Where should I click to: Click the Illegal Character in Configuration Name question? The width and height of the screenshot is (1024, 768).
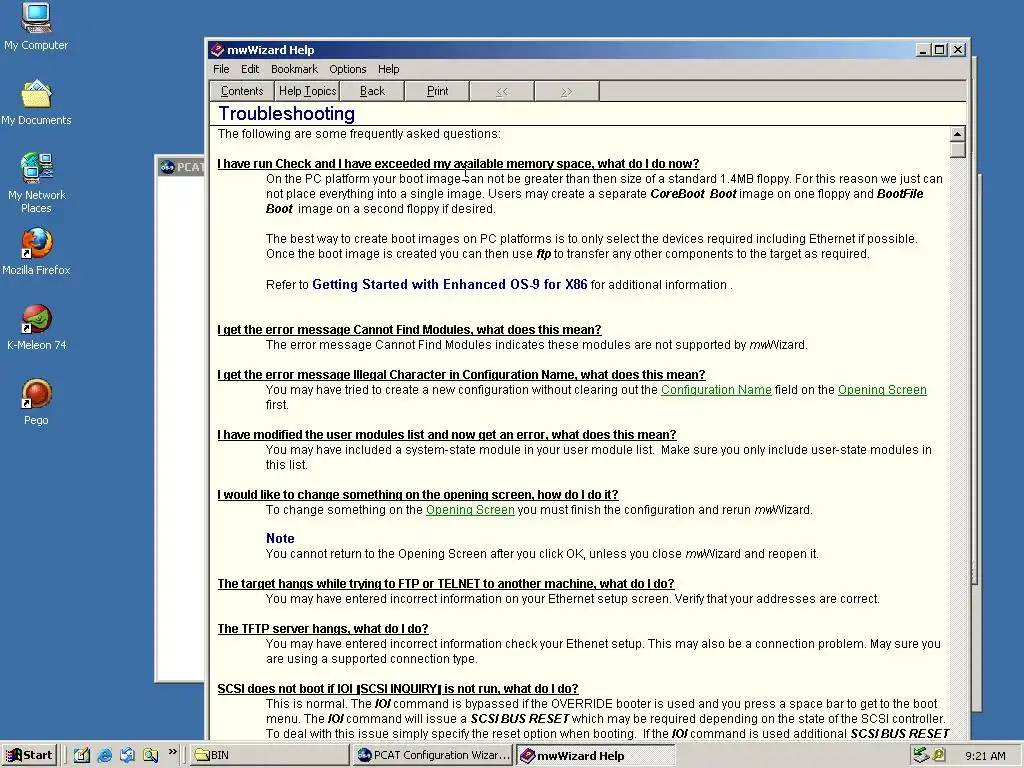pyautogui.click(x=461, y=375)
